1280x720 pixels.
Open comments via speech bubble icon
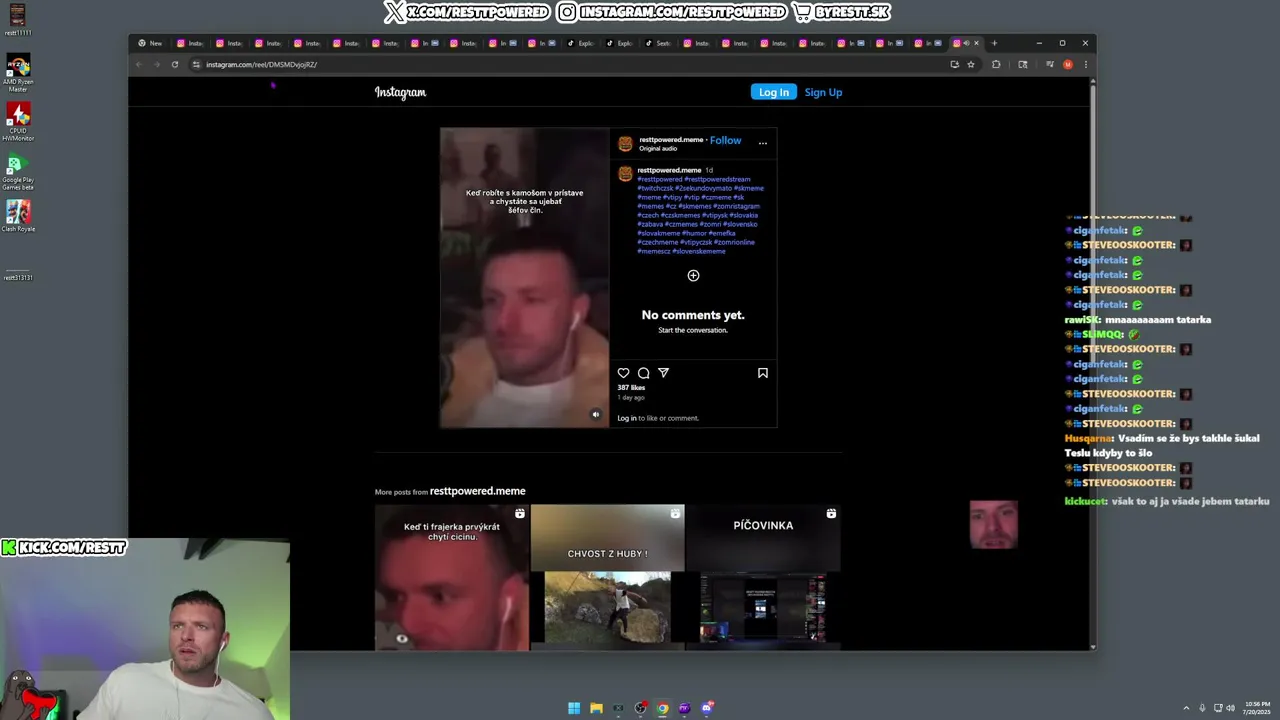click(643, 373)
